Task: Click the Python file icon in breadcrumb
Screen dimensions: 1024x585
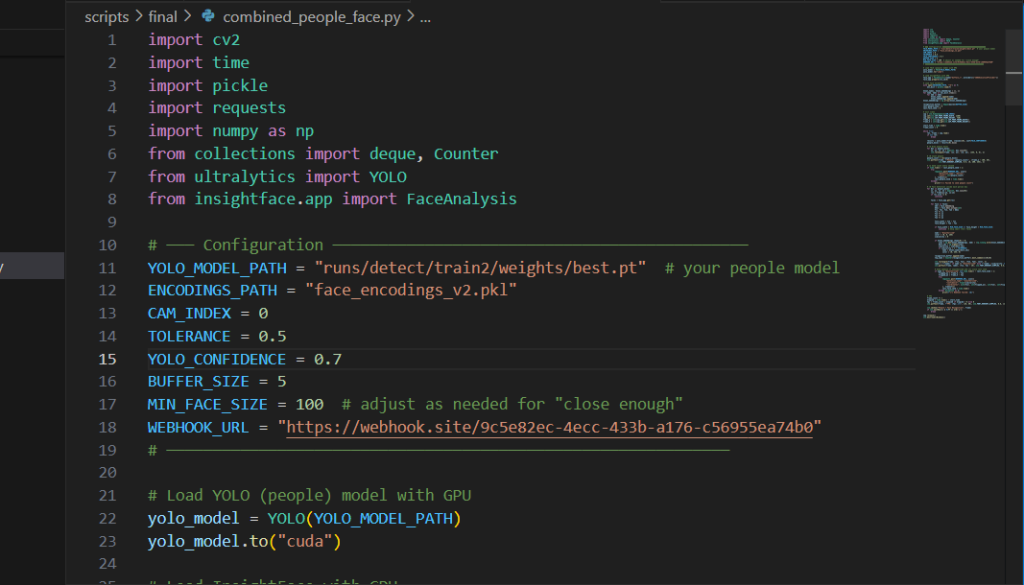Action: pyautogui.click(x=208, y=17)
